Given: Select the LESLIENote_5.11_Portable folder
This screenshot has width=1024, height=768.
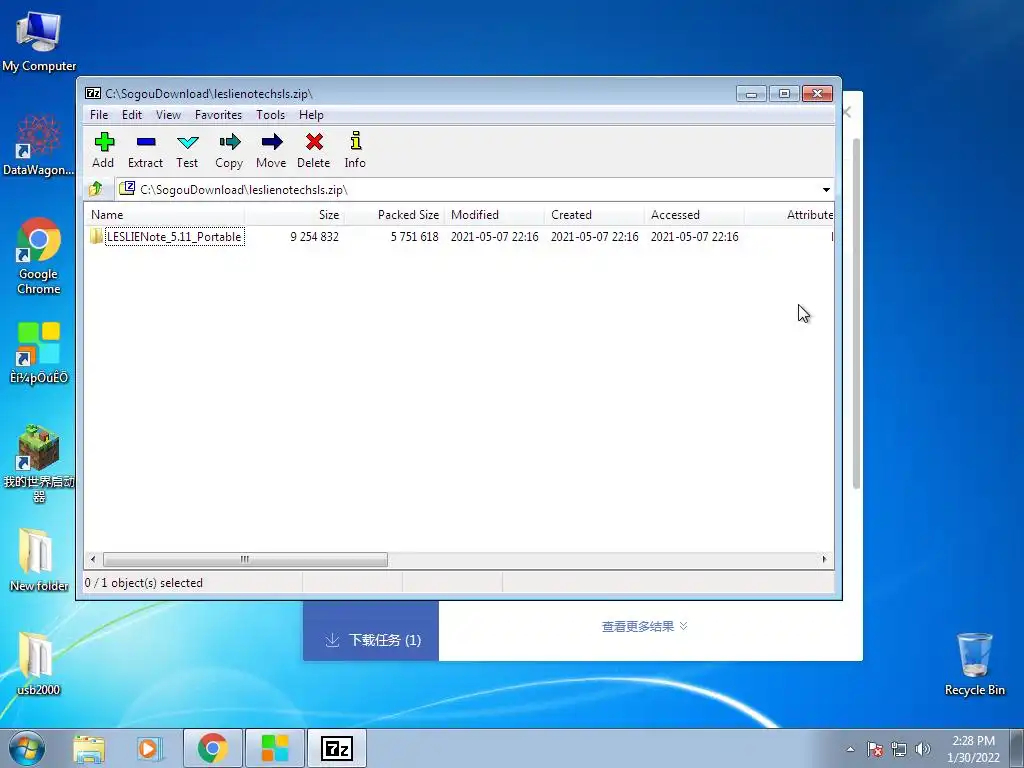Looking at the screenshot, I should coord(174,236).
